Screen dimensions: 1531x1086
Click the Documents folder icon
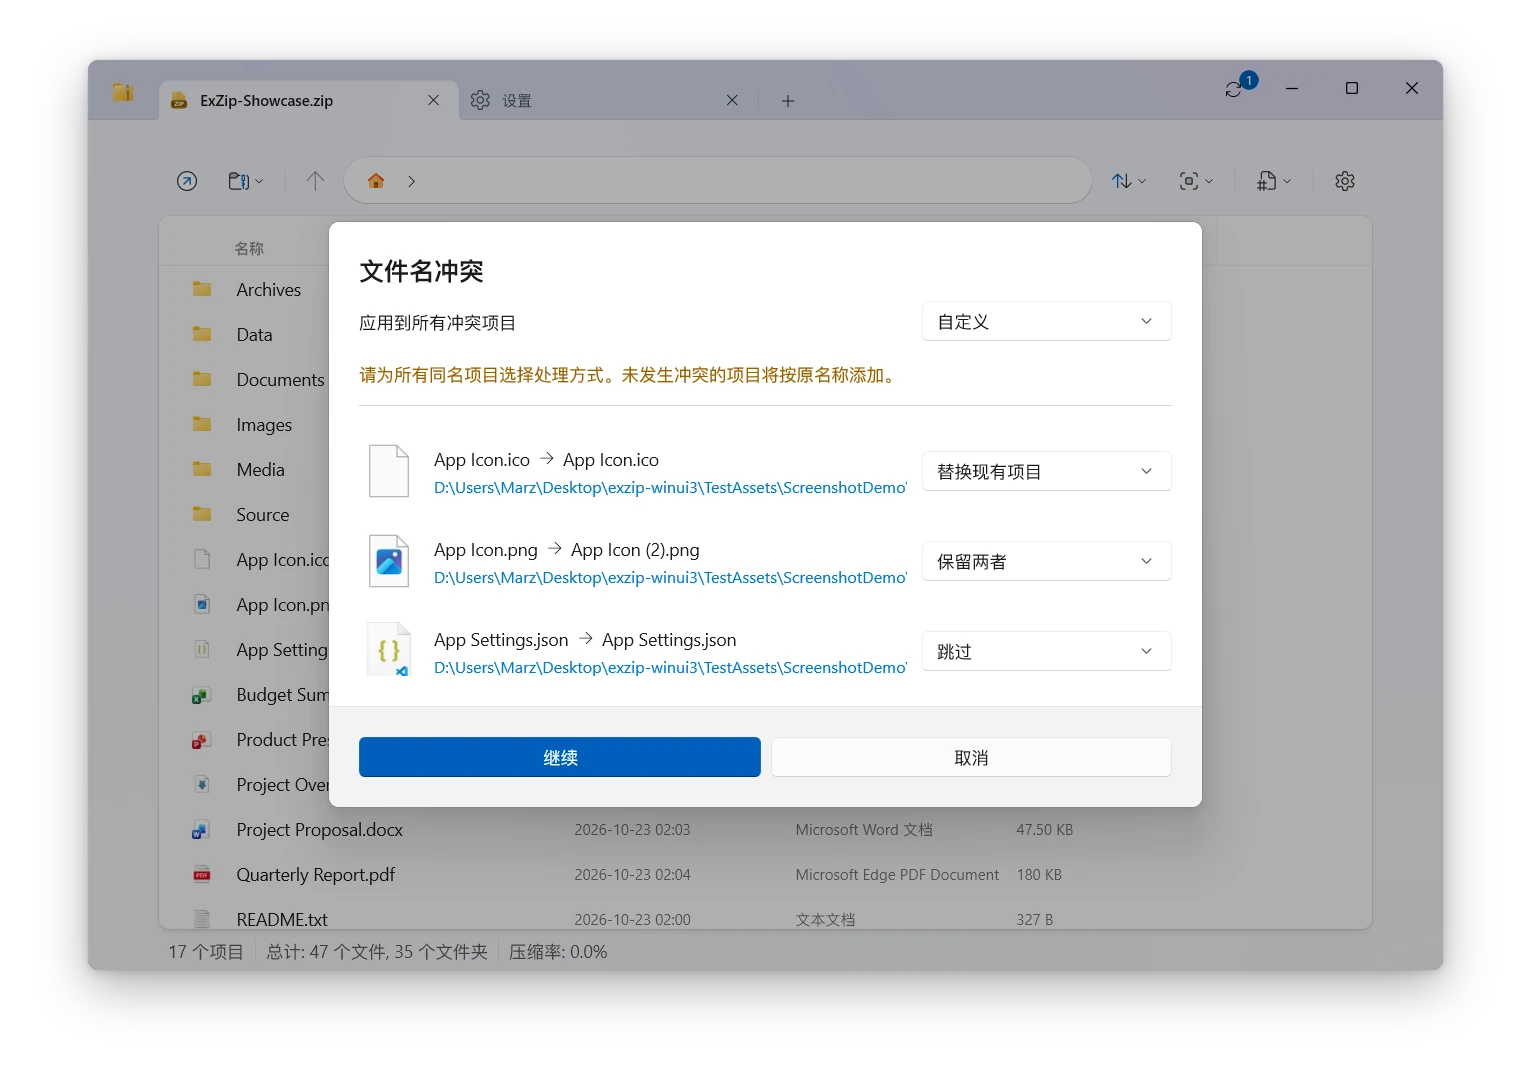click(x=202, y=379)
